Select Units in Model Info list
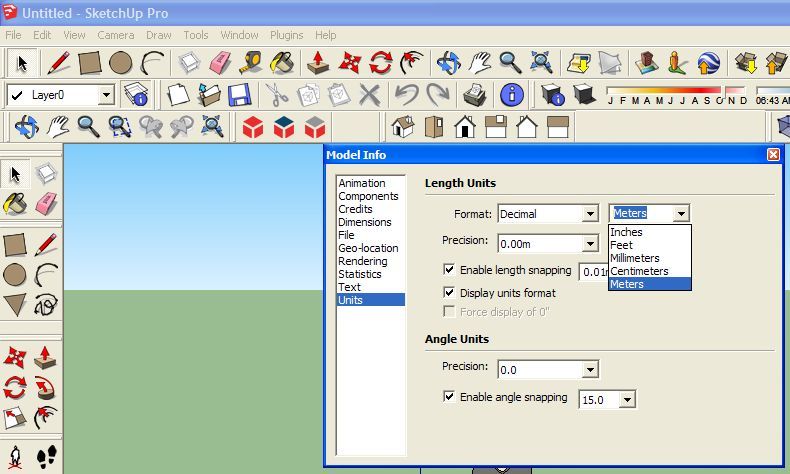Image resolution: width=790 pixels, height=474 pixels. (370, 300)
